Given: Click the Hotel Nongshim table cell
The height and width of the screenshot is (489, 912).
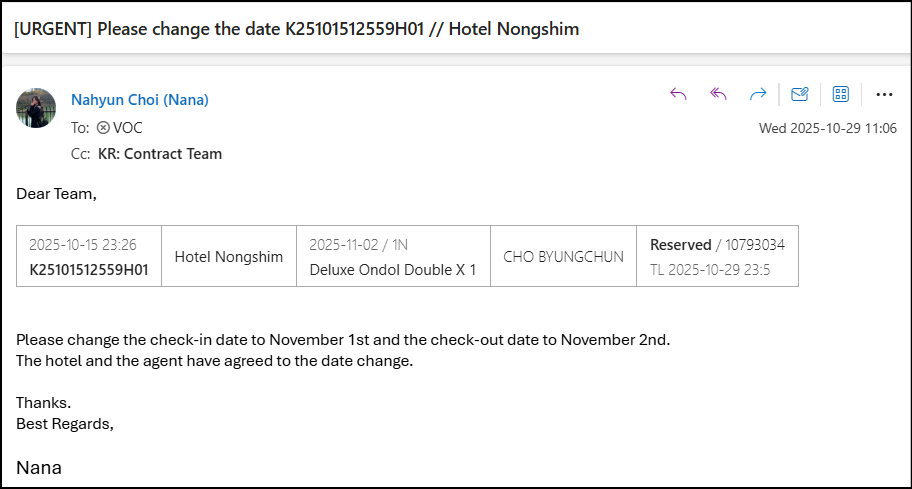Looking at the screenshot, I should (x=229, y=257).
